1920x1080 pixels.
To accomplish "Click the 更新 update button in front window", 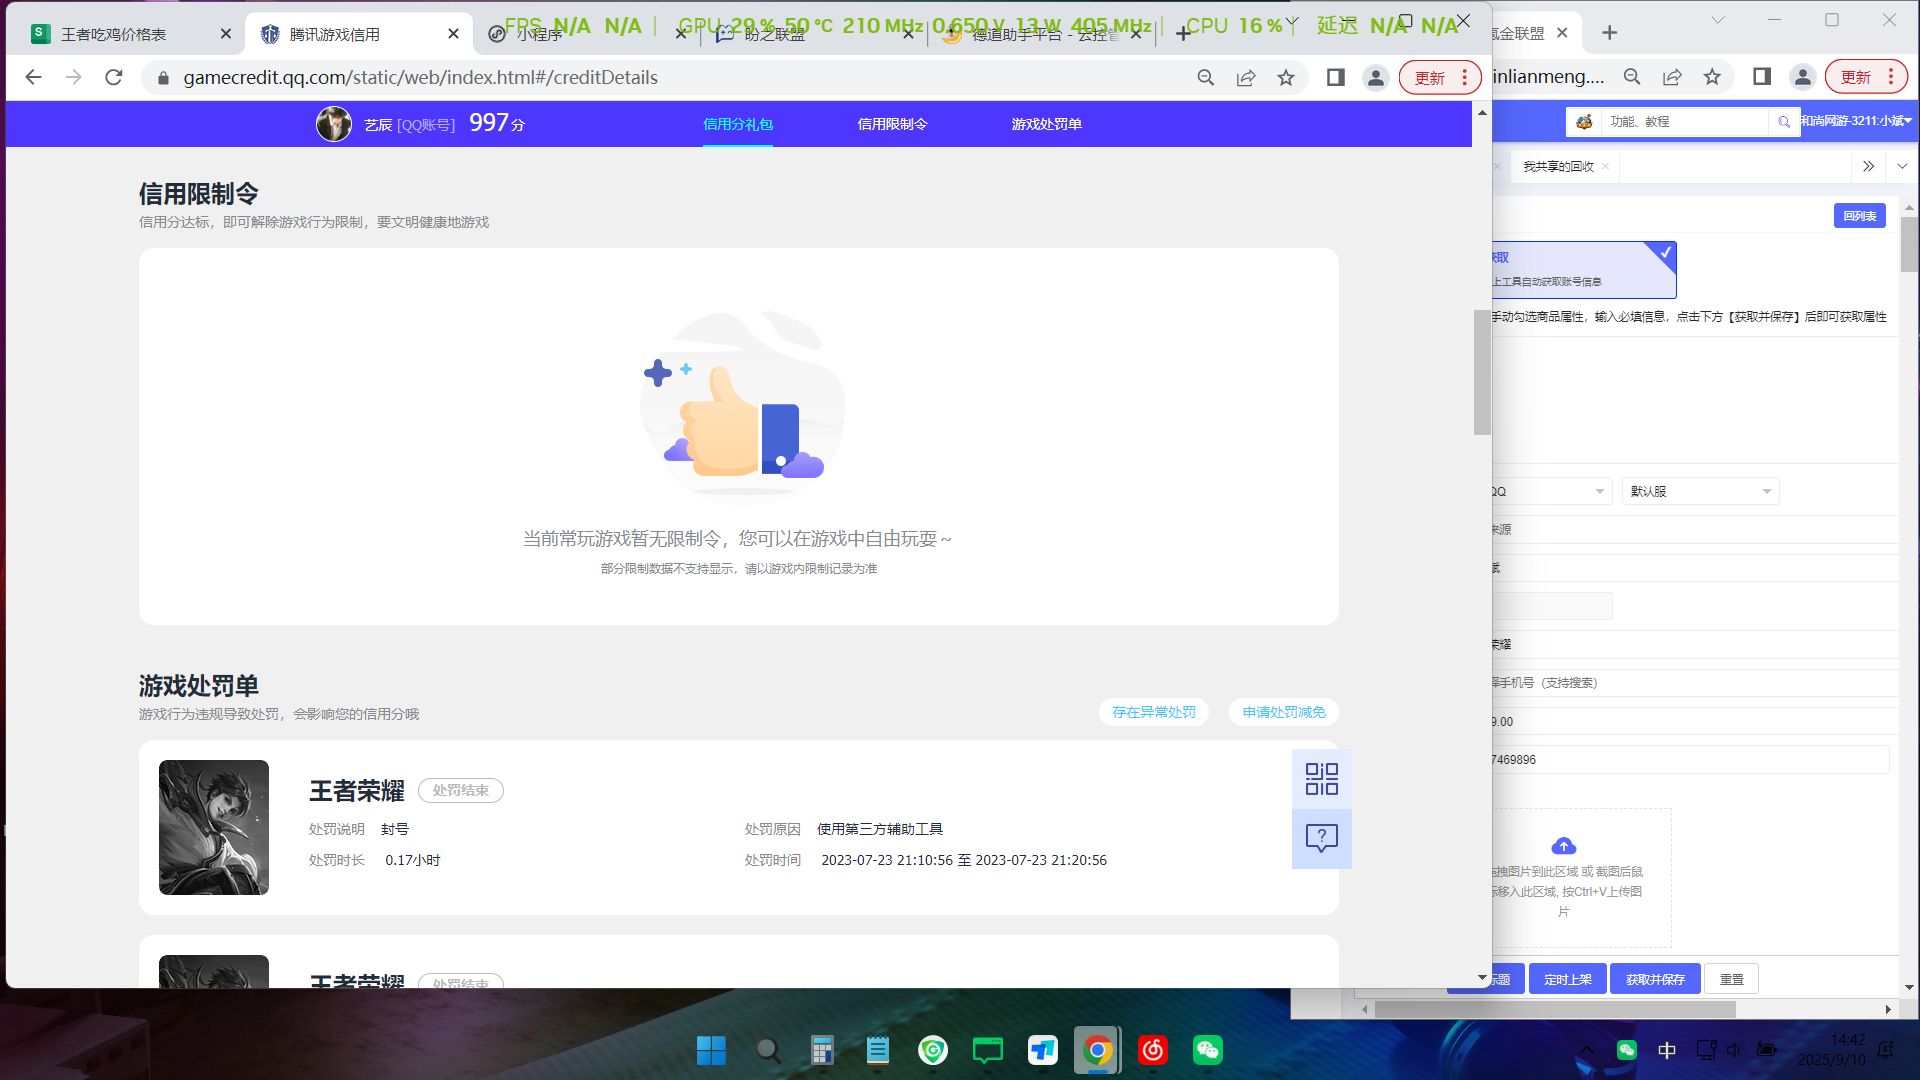I will (1440, 77).
